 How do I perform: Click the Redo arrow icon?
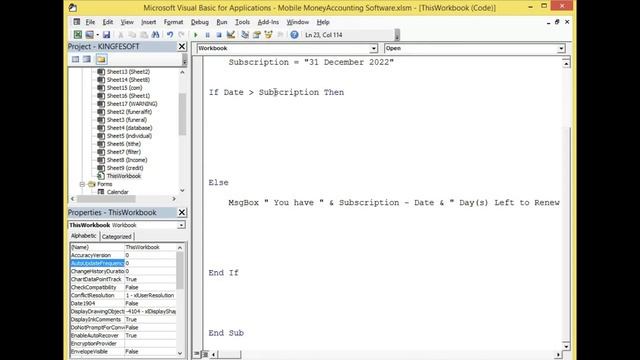click(181, 35)
